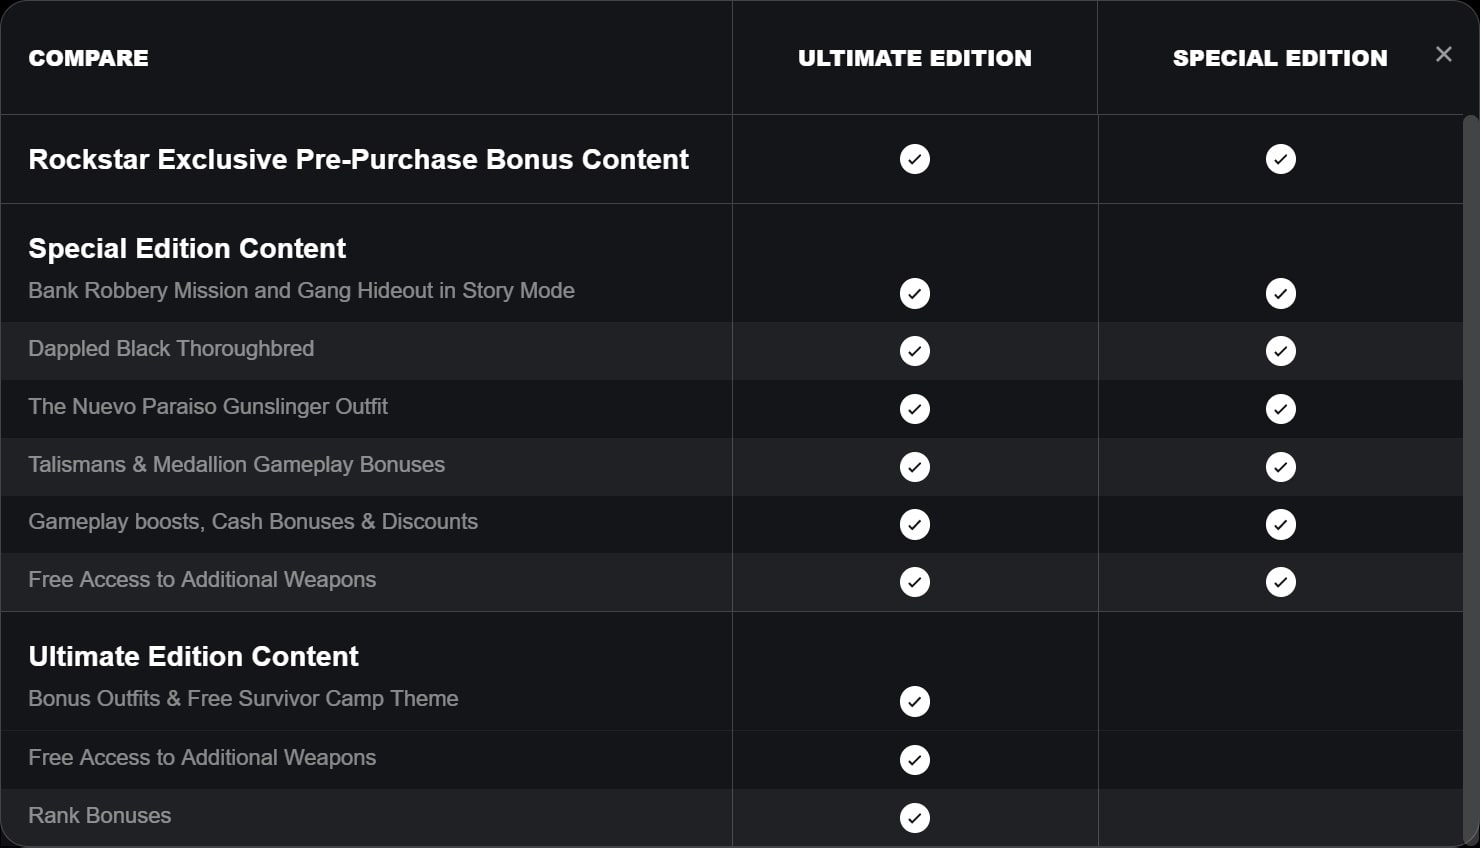Click the Rockstar Exclusive Pre-Purchase Bonus Content row title
The height and width of the screenshot is (848, 1480).
tap(359, 159)
